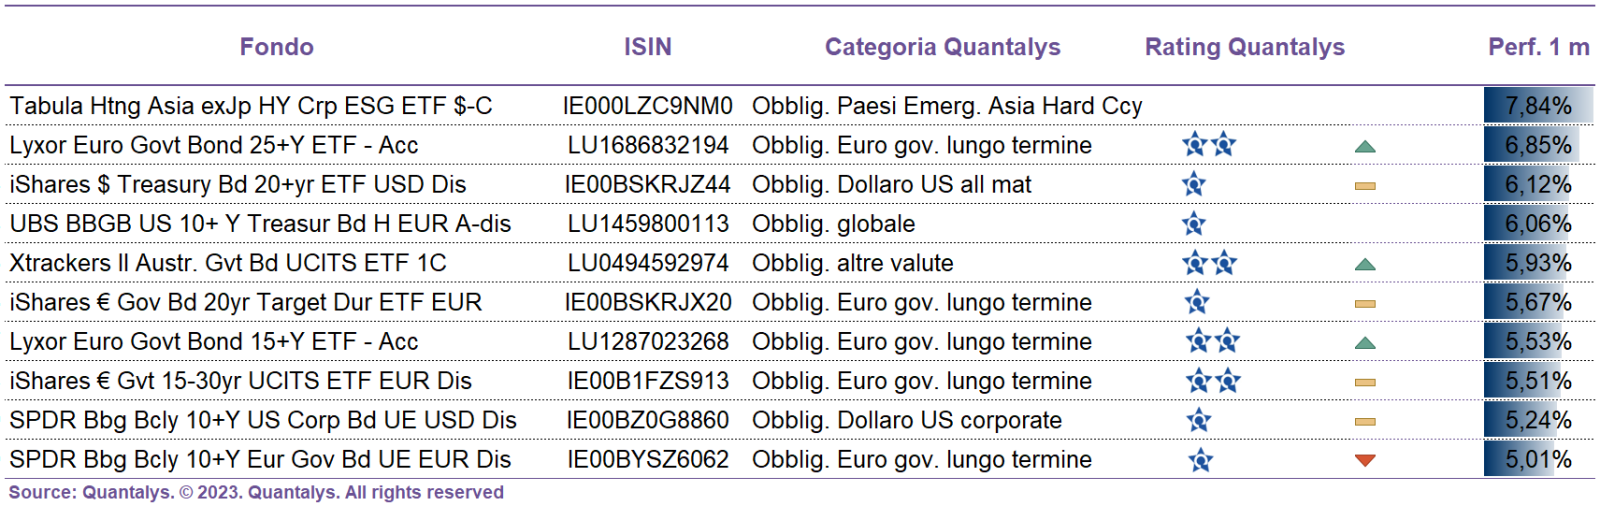This screenshot has width=1600, height=506.
Task: Click orange flat icon for iShares € Gov Bd 20yr
Action: (x=1365, y=304)
